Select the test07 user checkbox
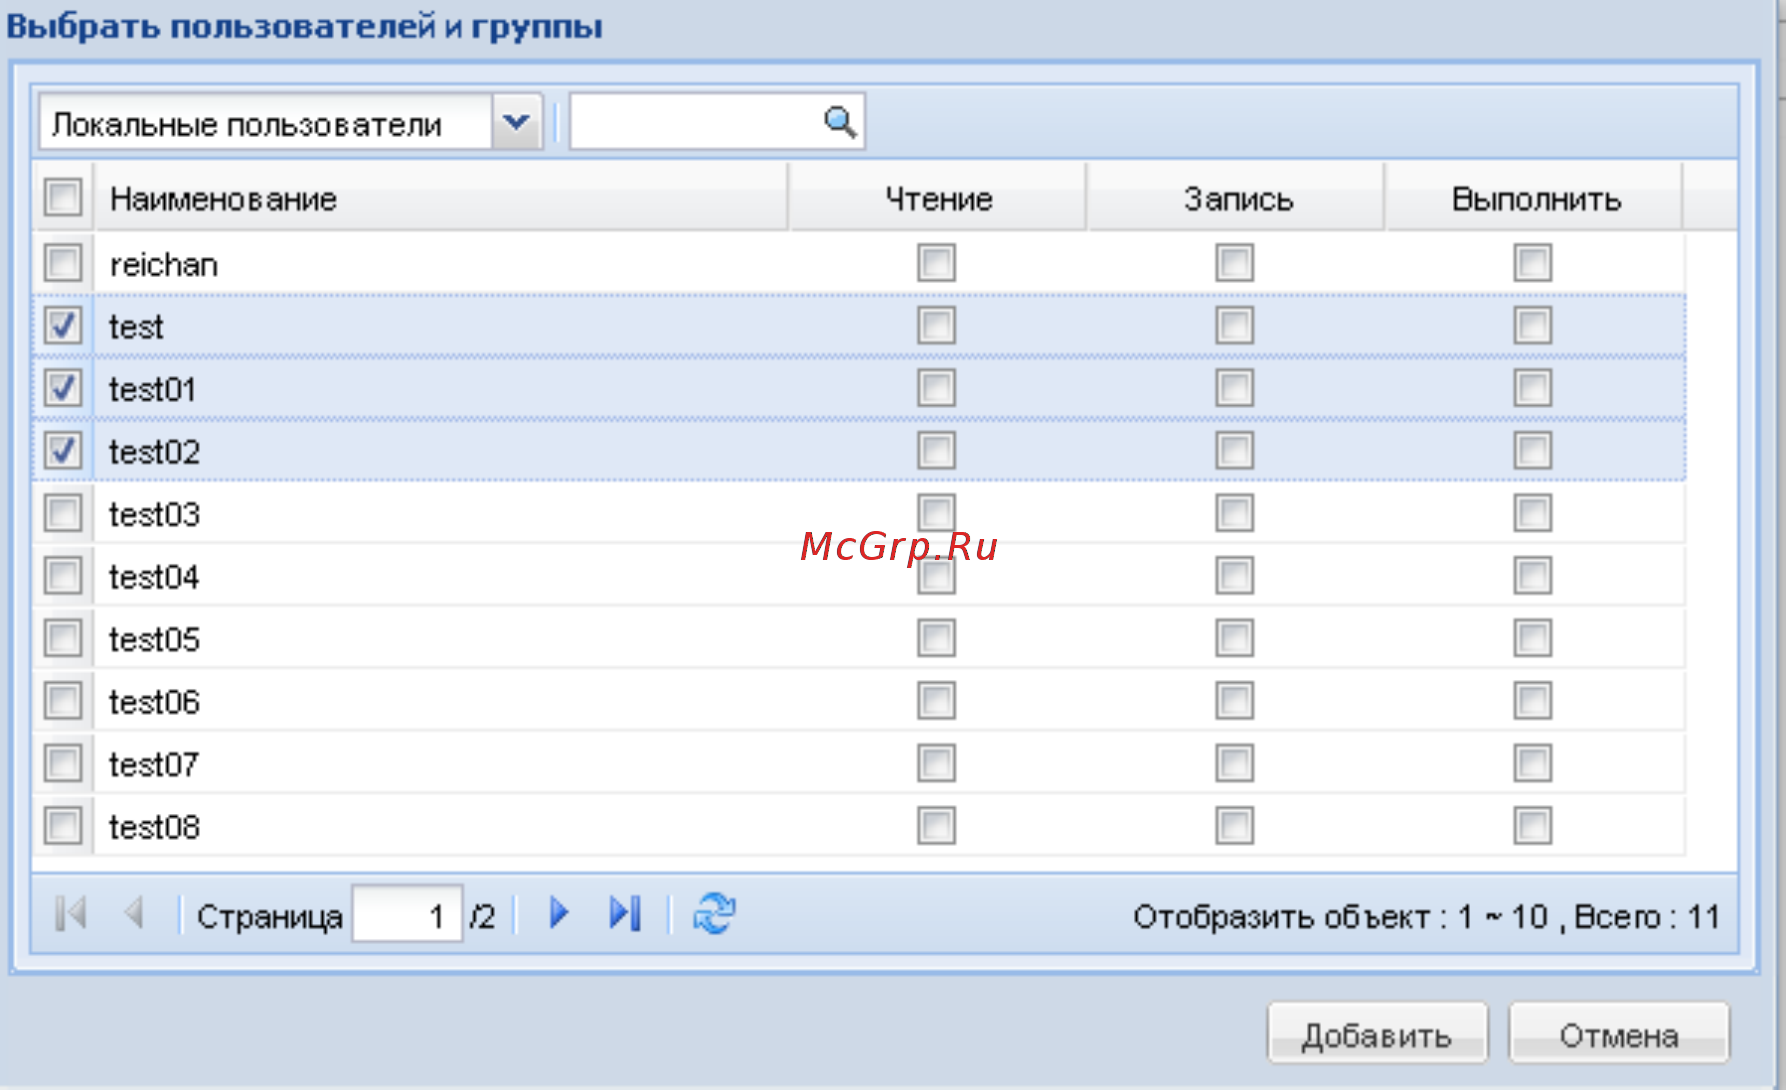 tap(63, 764)
